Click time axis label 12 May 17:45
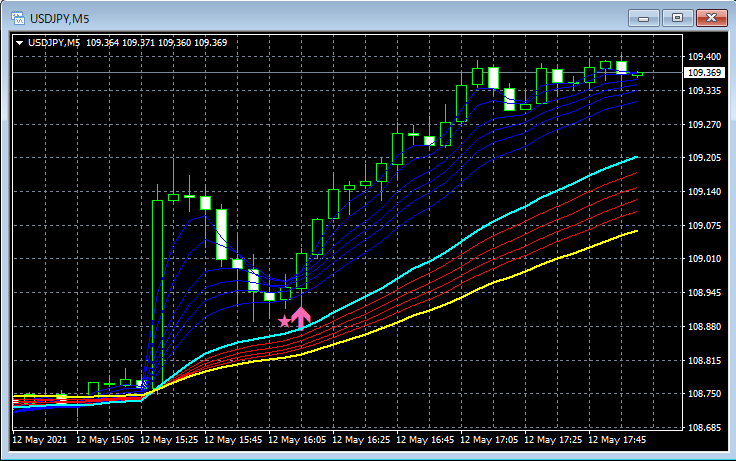The image size is (736, 461). pyautogui.click(x=617, y=440)
